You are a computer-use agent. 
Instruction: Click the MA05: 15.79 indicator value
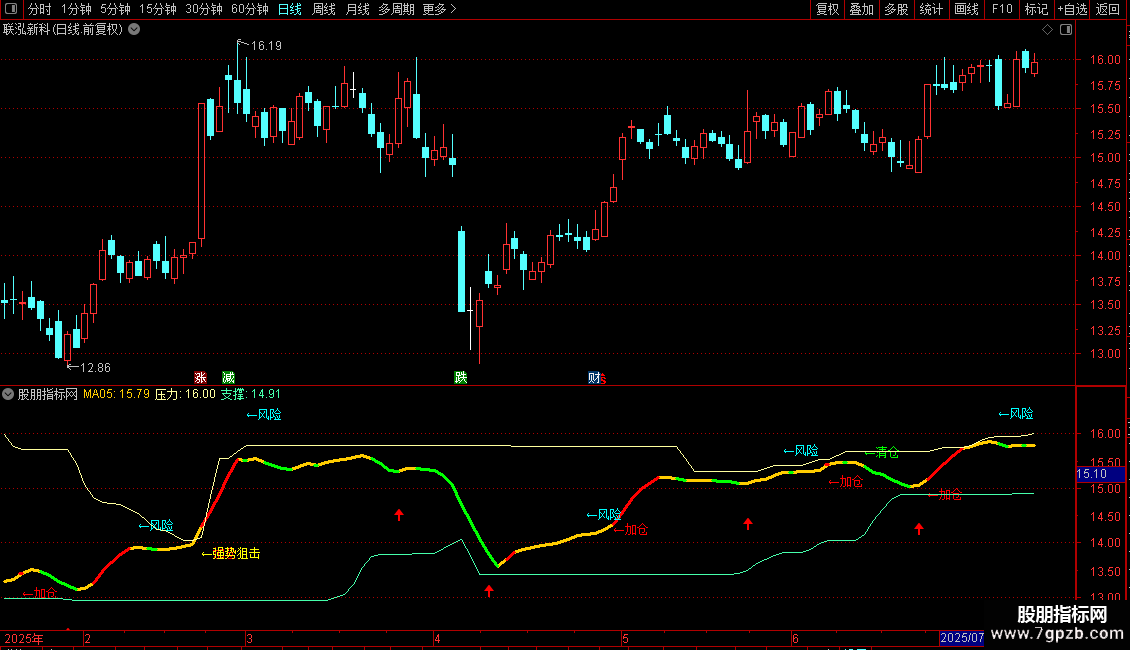pos(116,394)
